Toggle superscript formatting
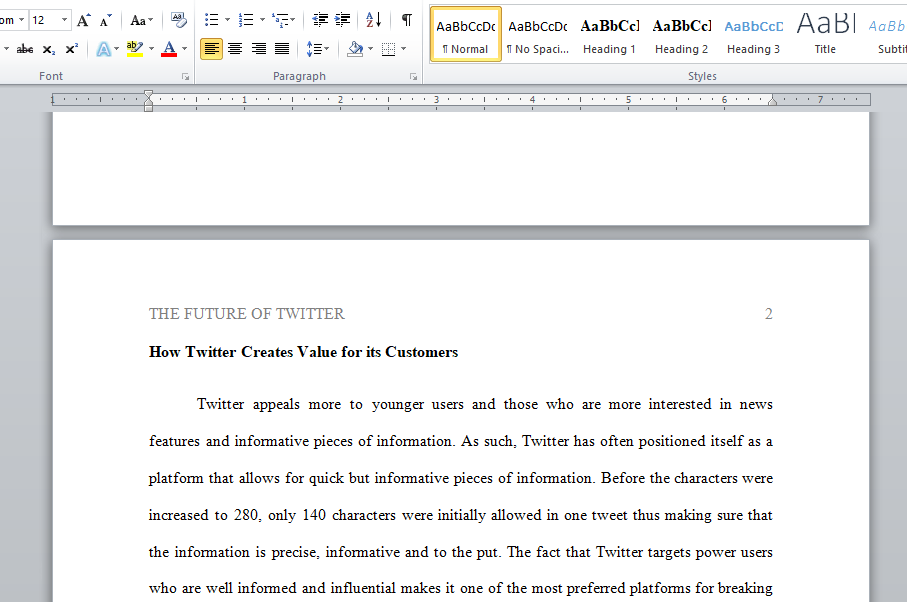This screenshot has height=602, width=907. coord(71,49)
